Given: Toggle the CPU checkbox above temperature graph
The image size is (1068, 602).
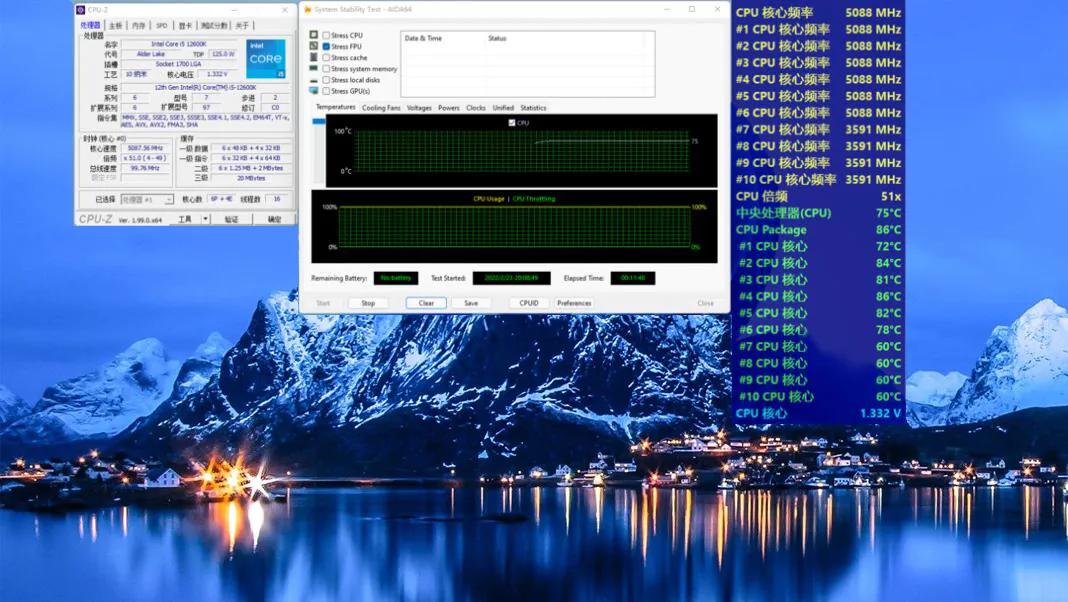Looking at the screenshot, I should click(x=512, y=123).
